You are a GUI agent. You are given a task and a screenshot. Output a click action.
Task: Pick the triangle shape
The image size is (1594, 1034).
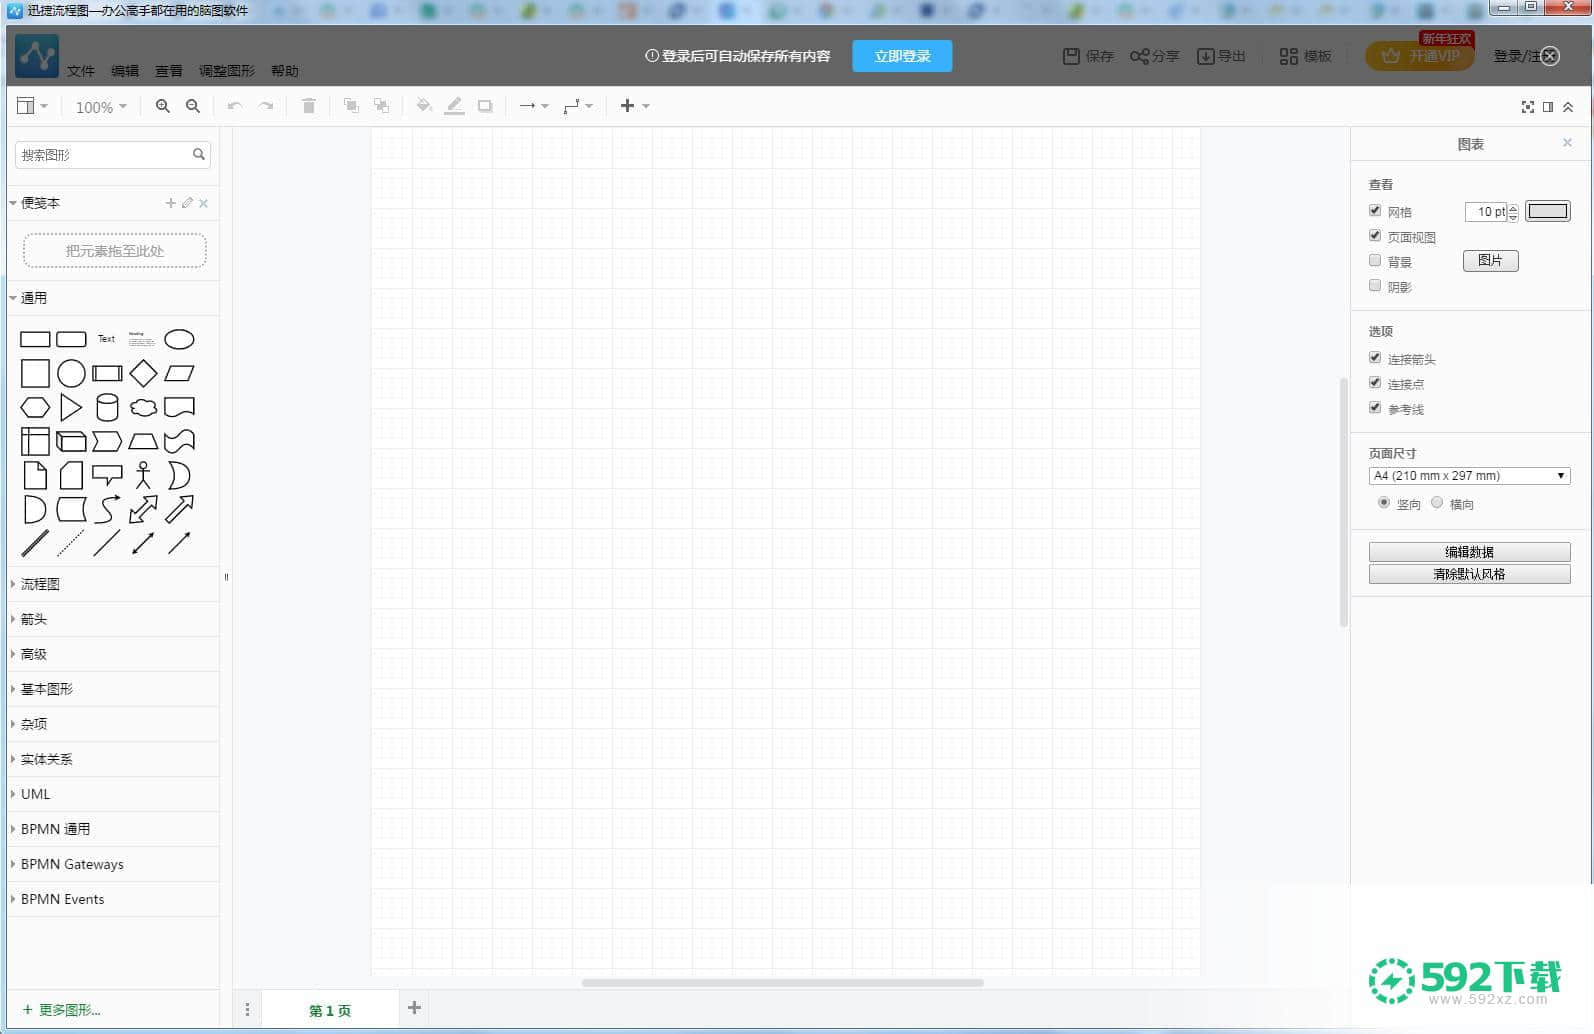[71, 407]
